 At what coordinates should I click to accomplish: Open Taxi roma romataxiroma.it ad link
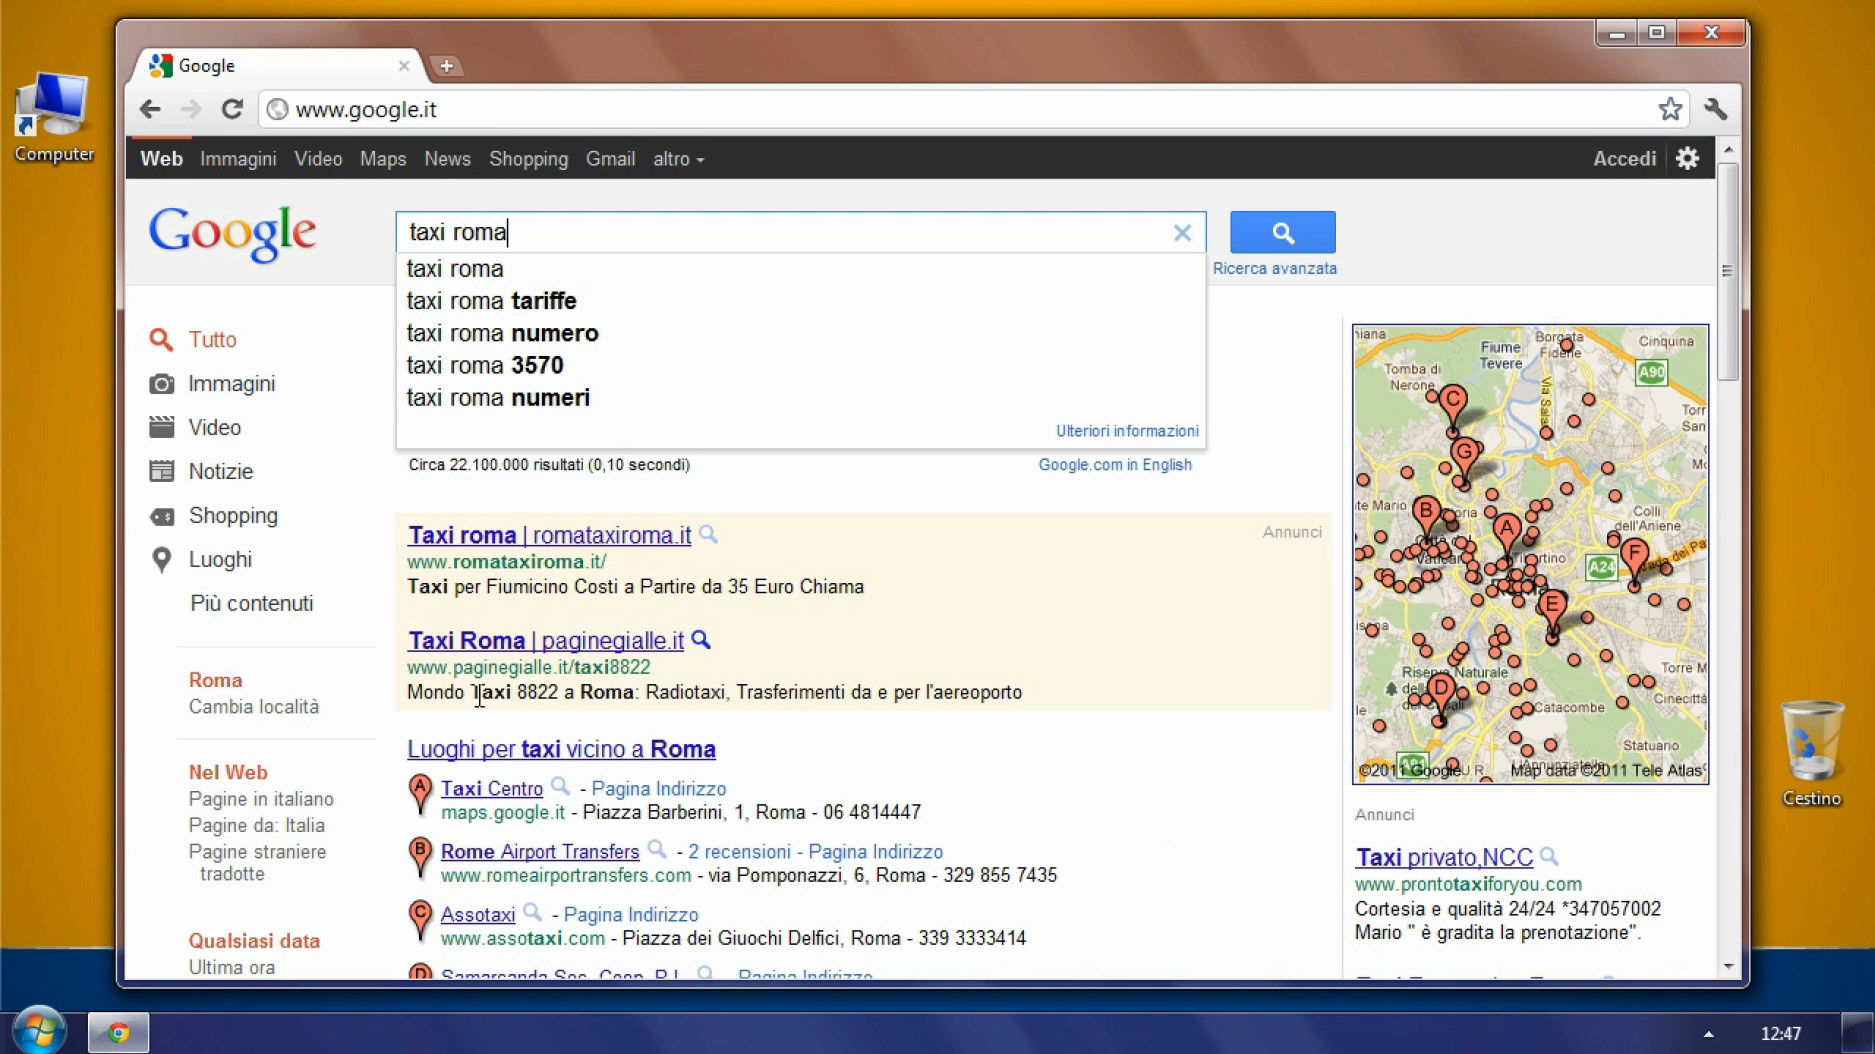click(549, 535)
